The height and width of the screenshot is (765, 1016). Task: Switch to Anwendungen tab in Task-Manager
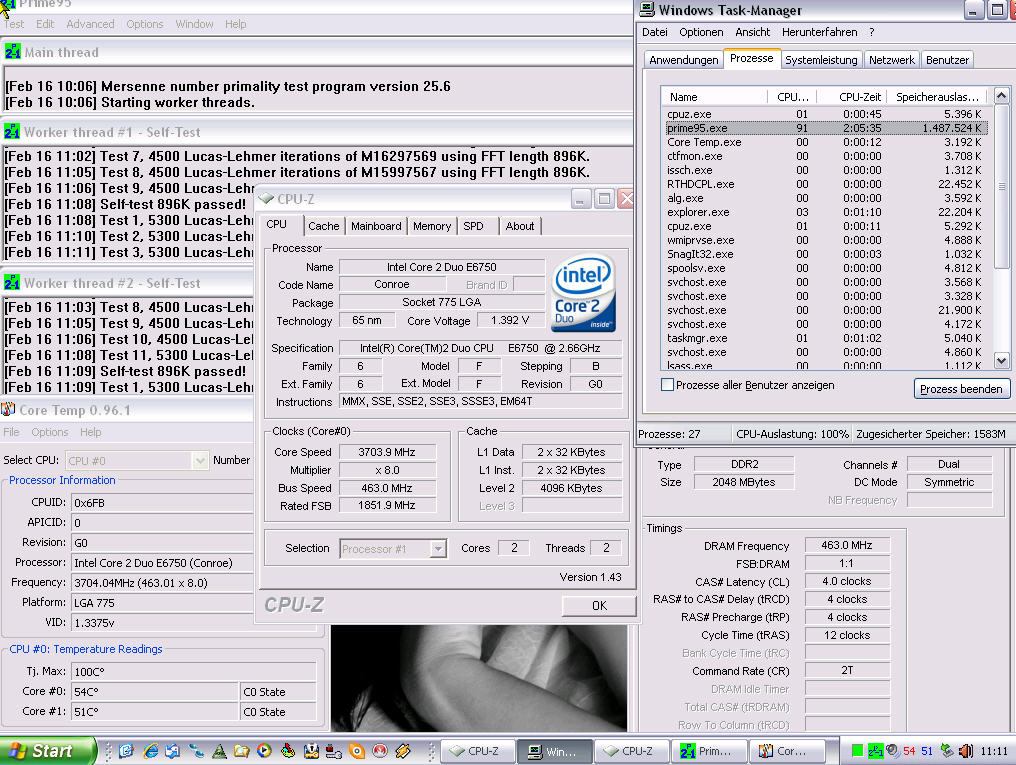pos(684,60)
